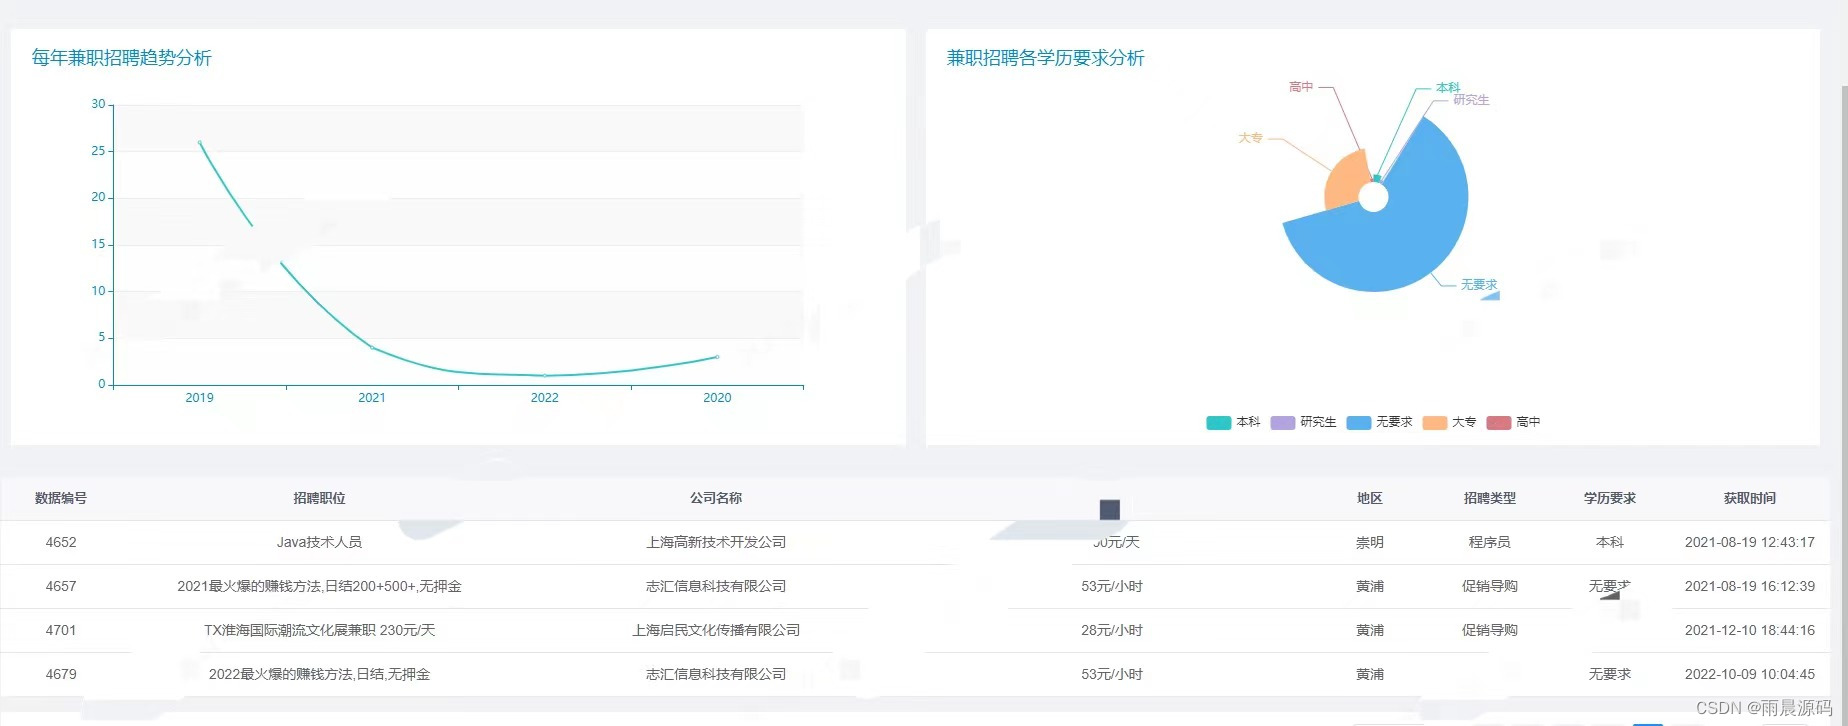This screenshot has width=1848, height=726.
Task: Click 促销导购 in row 4701
Action: 1490,630
